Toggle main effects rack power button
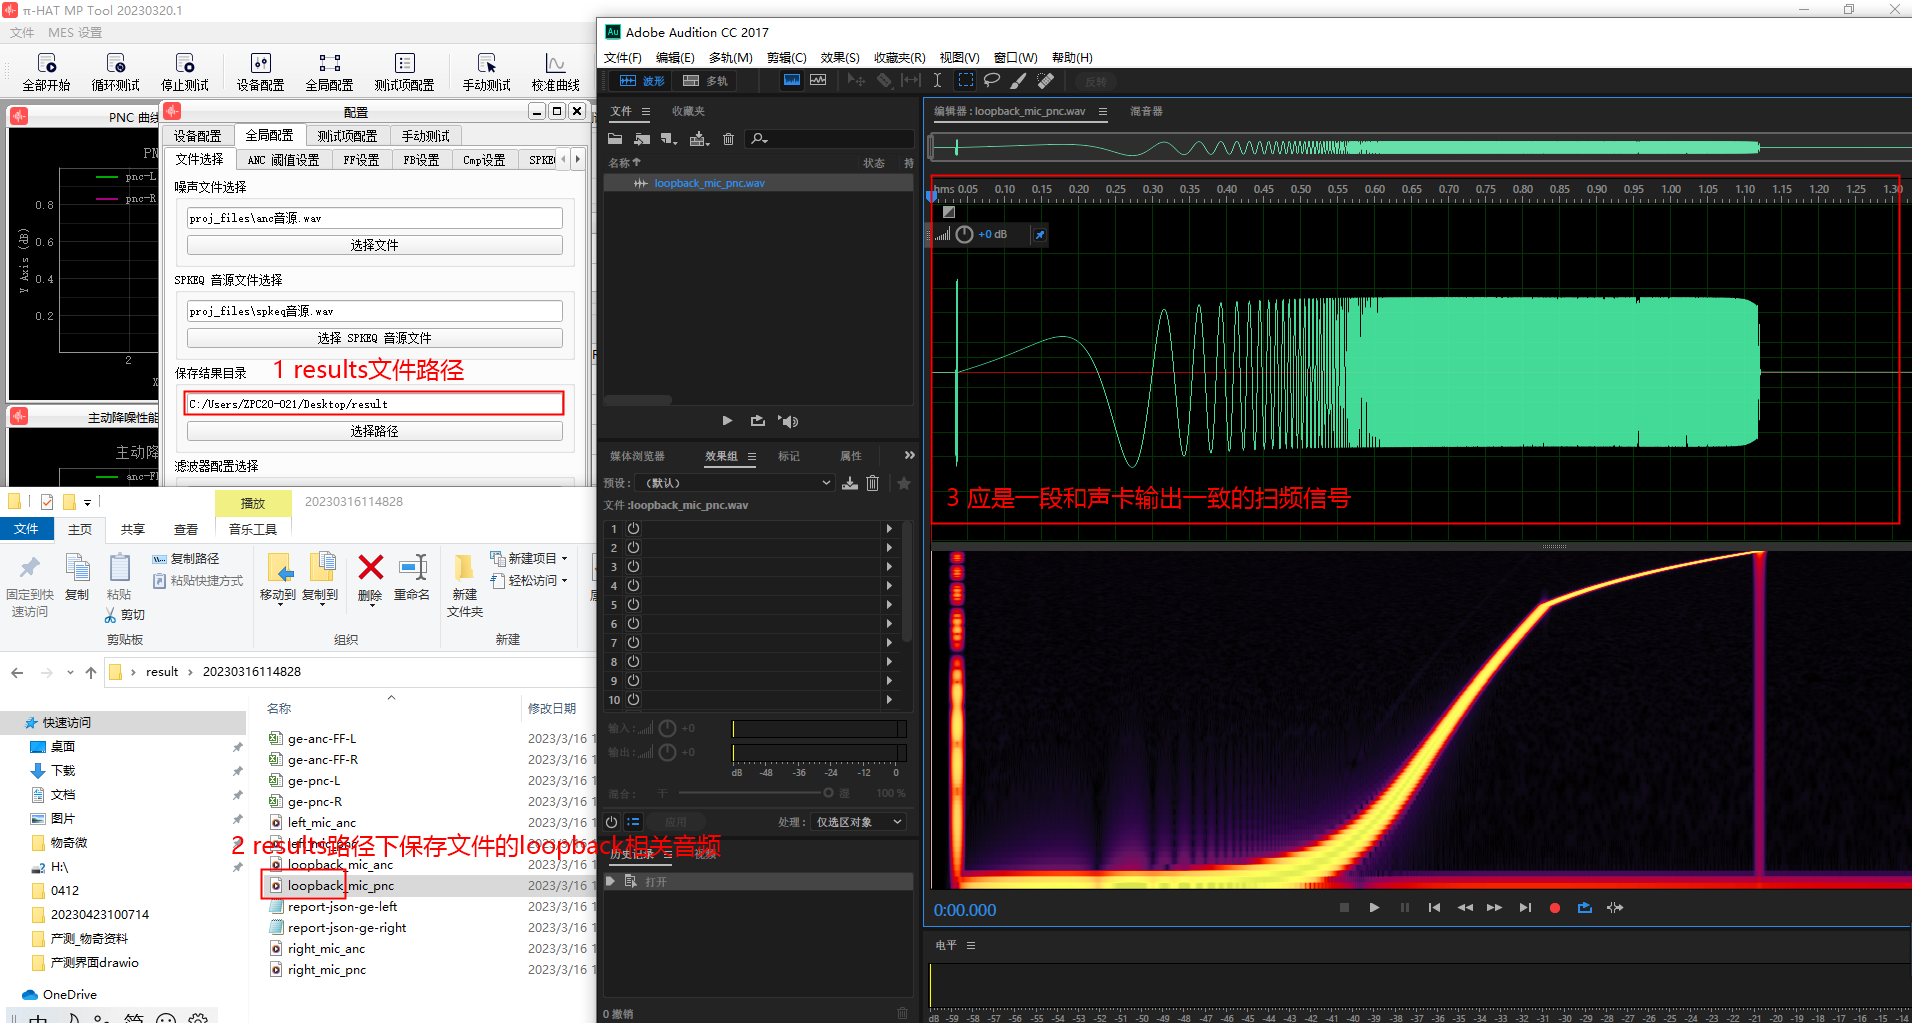This screenshot has height=1023, width=1912. tap(612, 822)
